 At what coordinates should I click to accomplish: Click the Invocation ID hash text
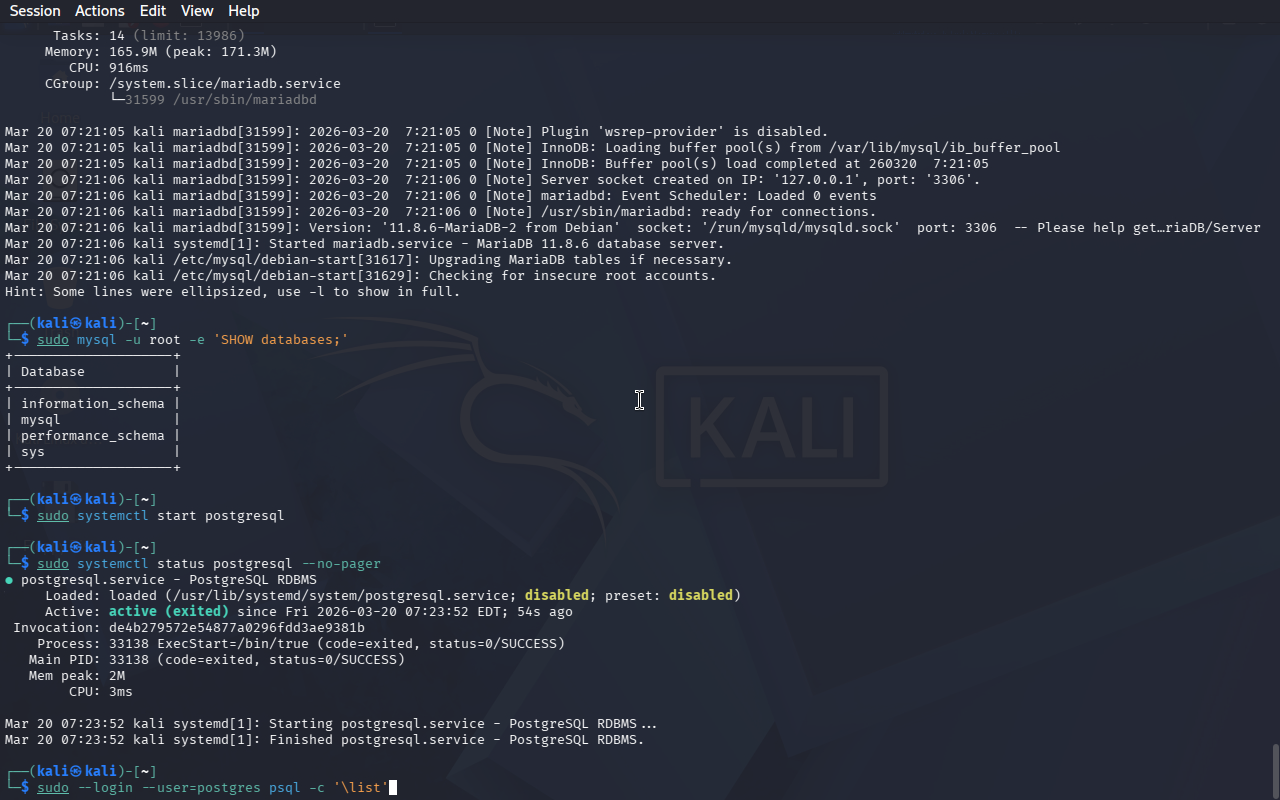click(236, 628)
